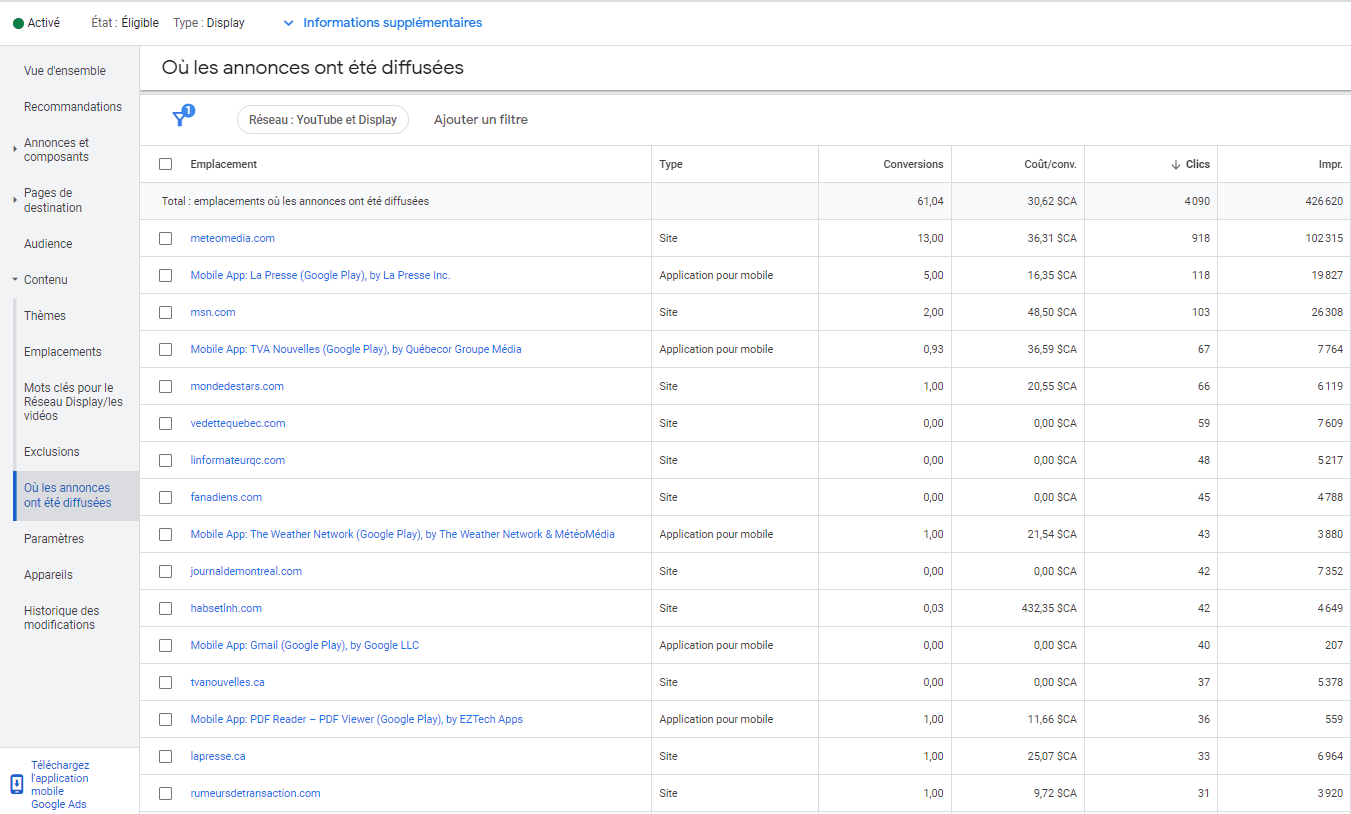Open The Weather Network app link
This screenshot has height=814, width=1351.
403,534
